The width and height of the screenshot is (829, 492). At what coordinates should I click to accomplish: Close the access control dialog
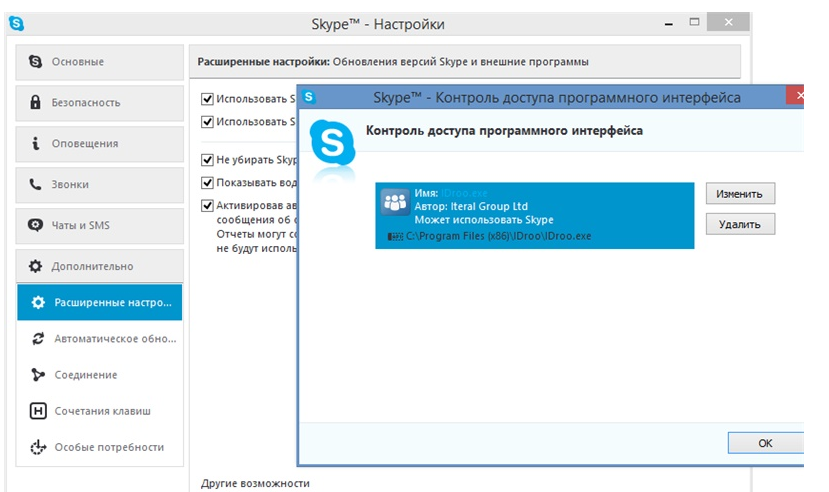[x=797, y=96]
